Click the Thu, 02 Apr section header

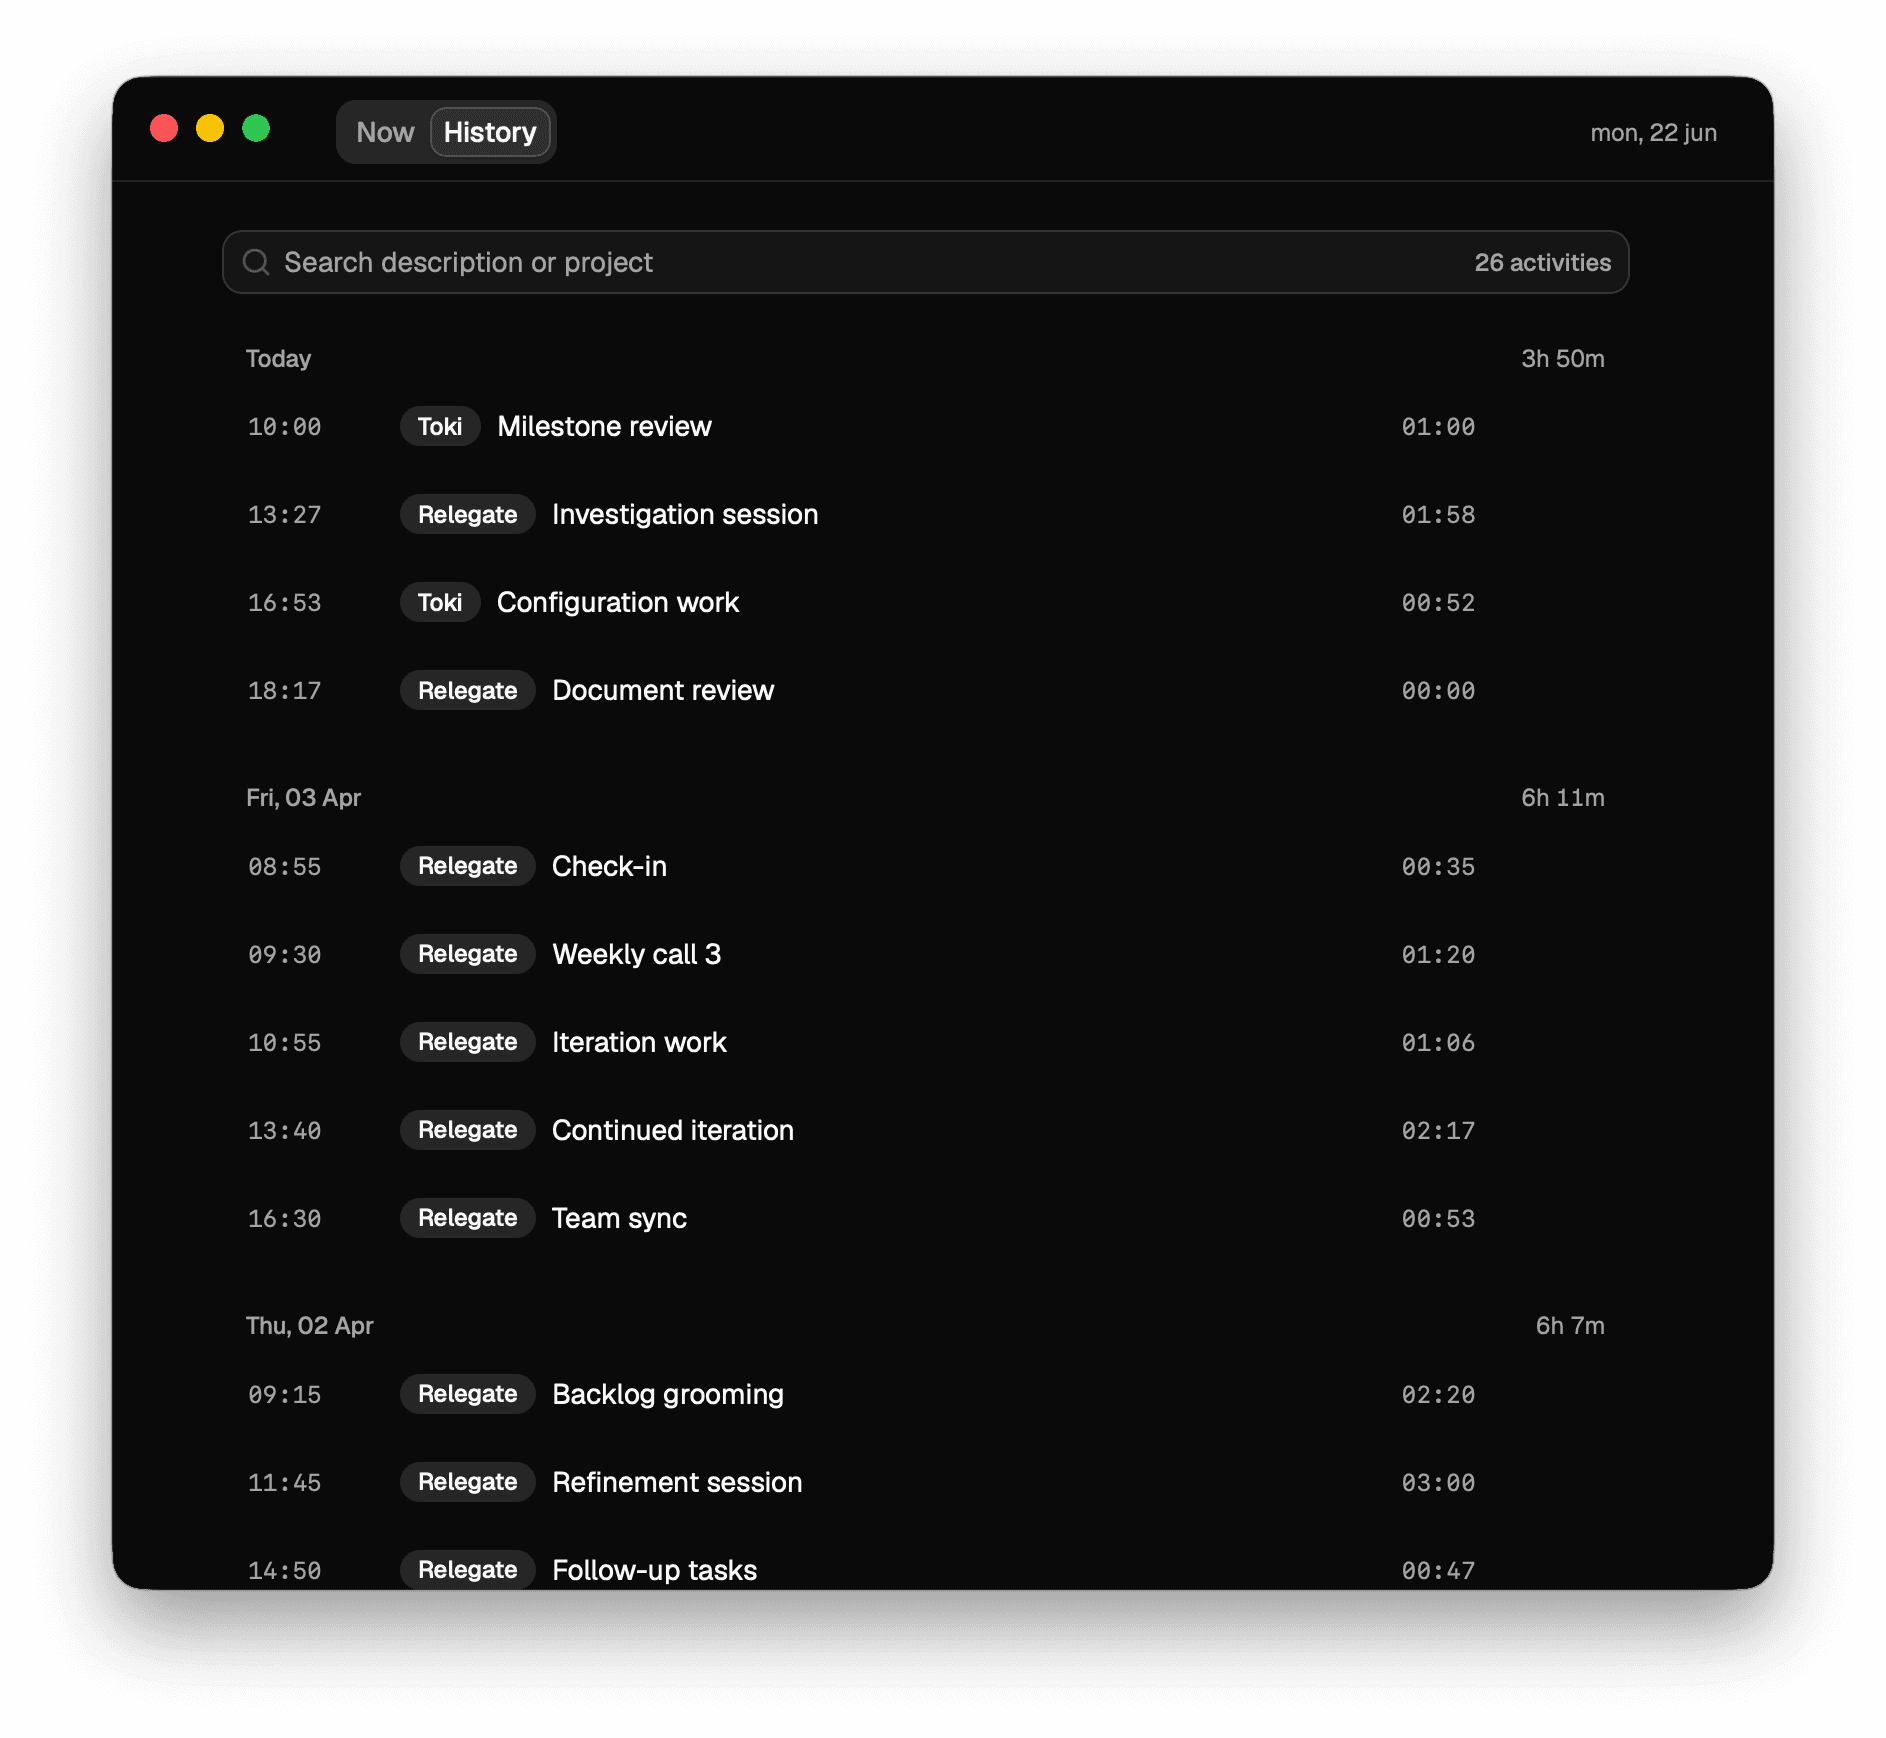point(309,1326)
